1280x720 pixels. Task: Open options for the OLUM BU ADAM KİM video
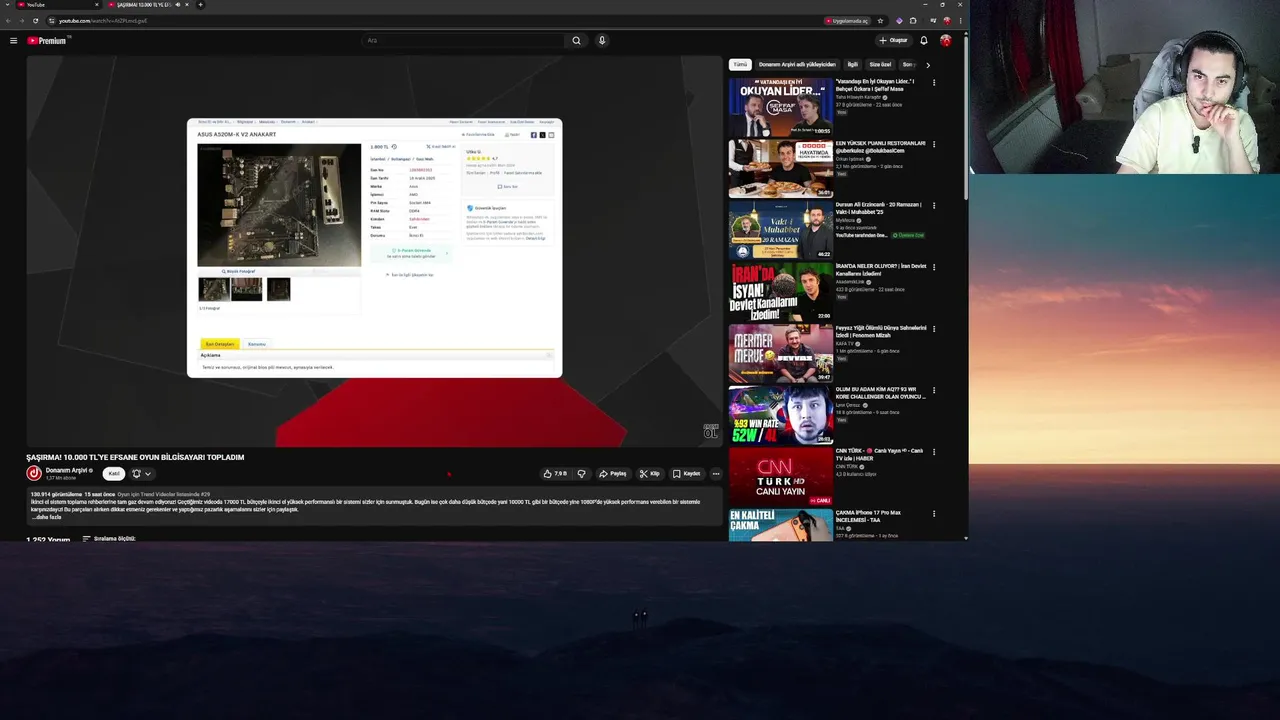pos(934,391)
